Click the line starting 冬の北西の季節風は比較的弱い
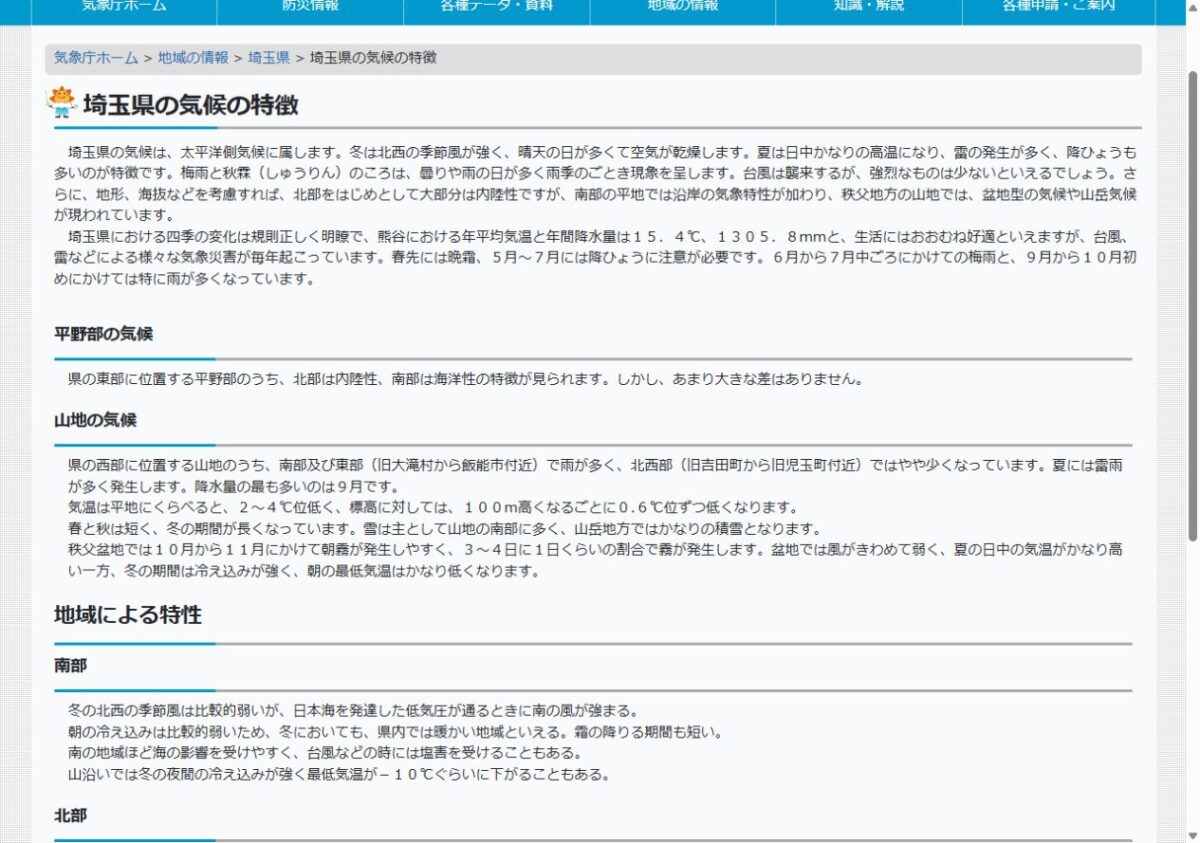Image resolution: width=1200 pixels, height=843 pixels. (353, 711)
